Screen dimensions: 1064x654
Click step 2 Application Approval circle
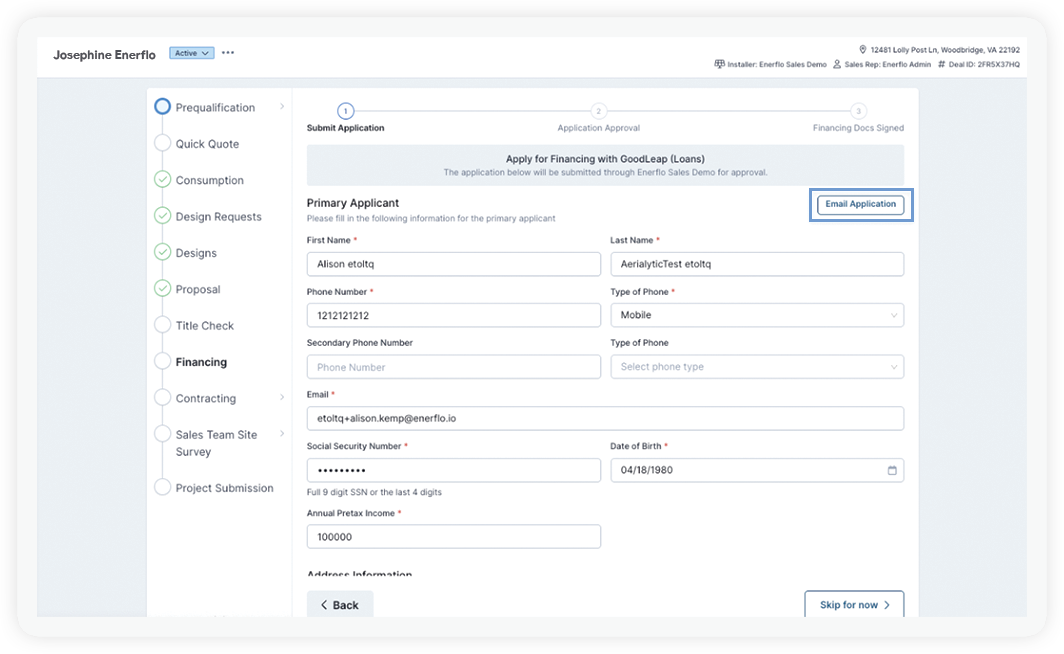[x=598, y=111]
